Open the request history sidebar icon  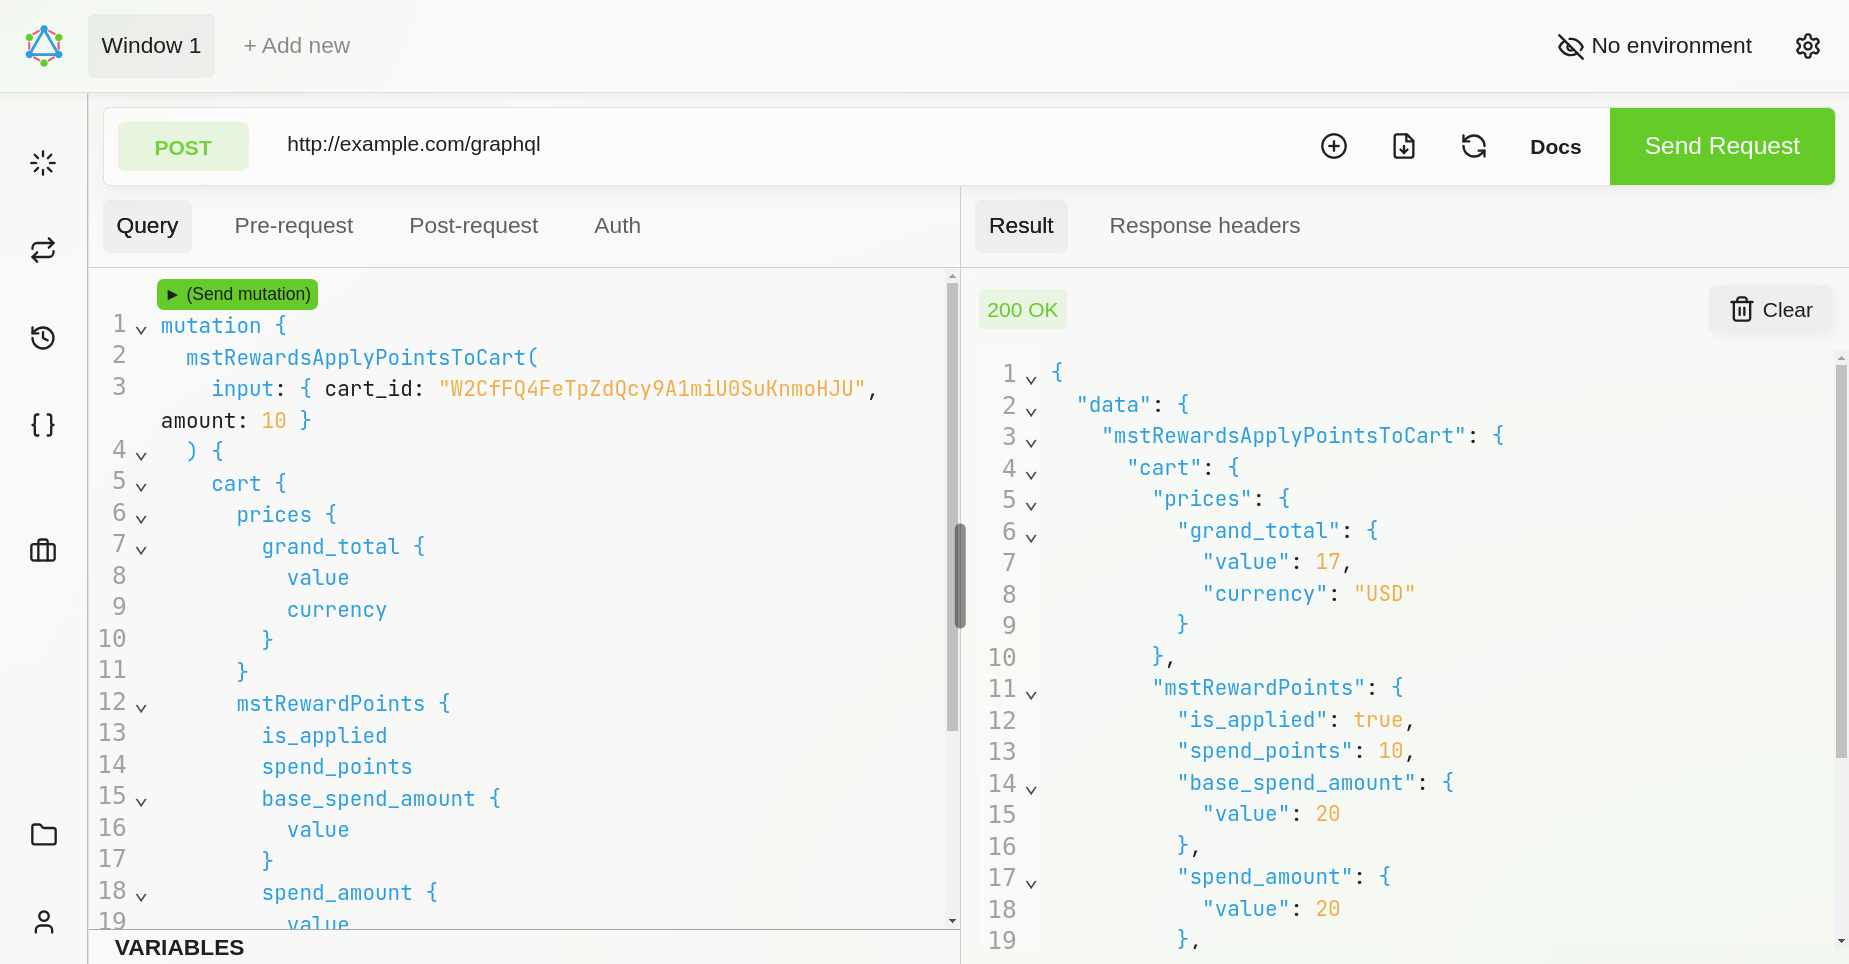point(43,338)
